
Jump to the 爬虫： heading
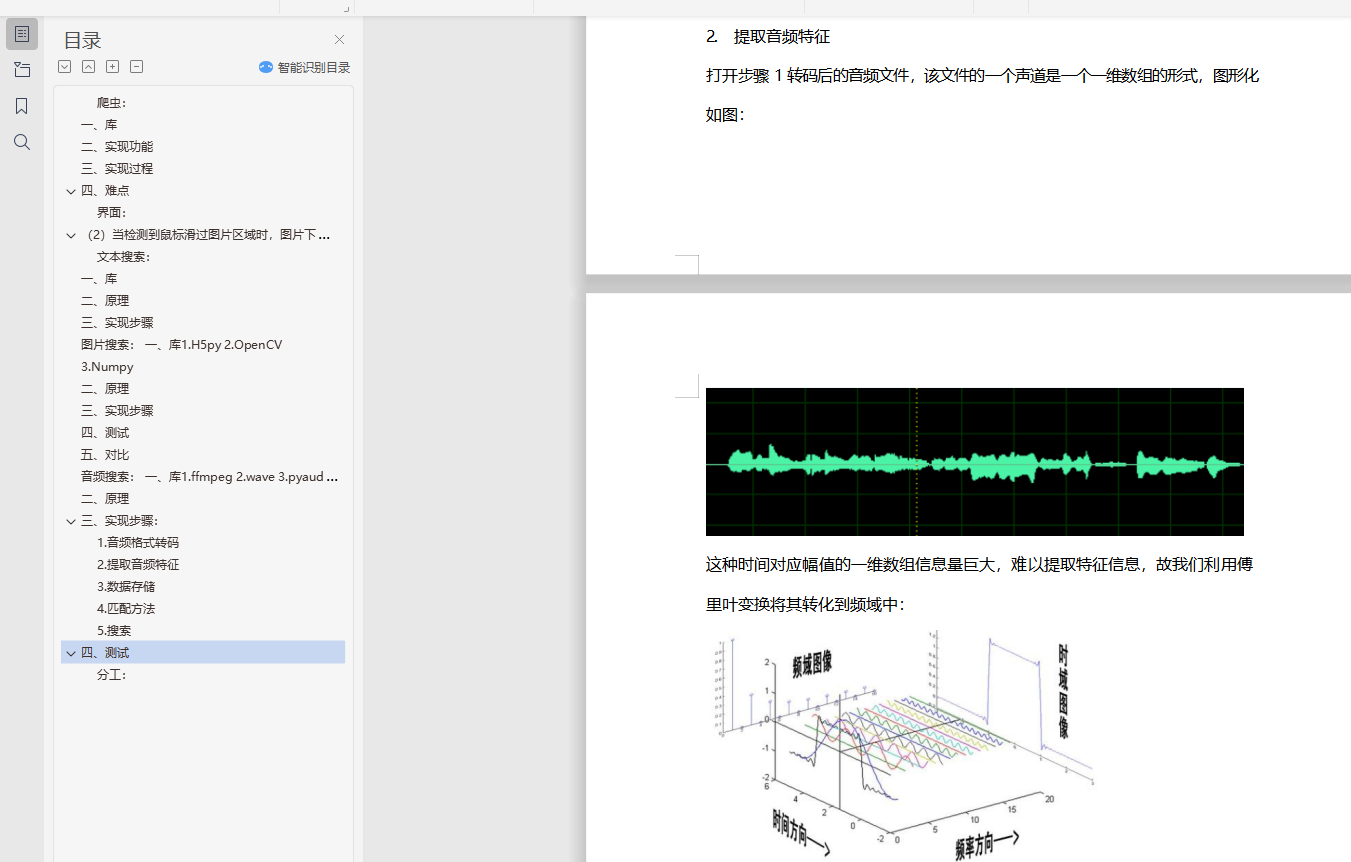(x=112, y=103)
